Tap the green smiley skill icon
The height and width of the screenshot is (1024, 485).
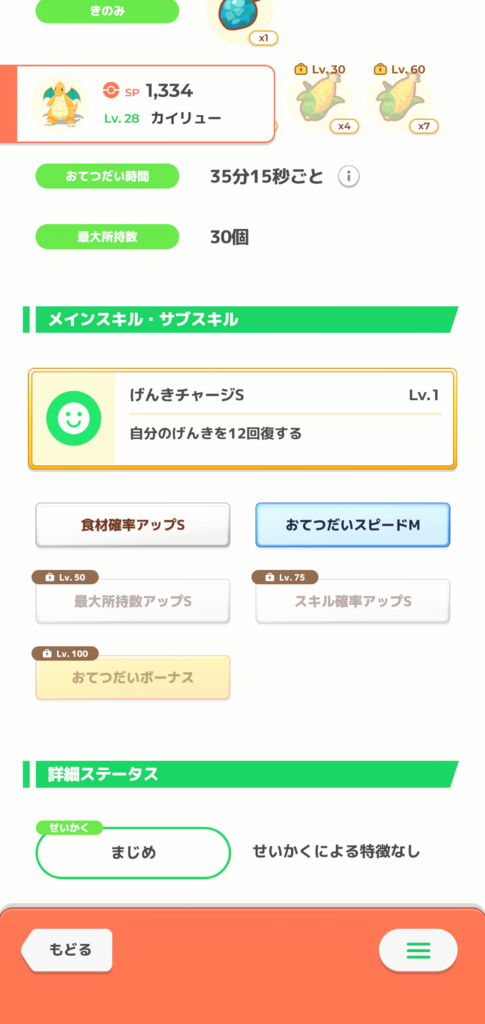(74, 419)
